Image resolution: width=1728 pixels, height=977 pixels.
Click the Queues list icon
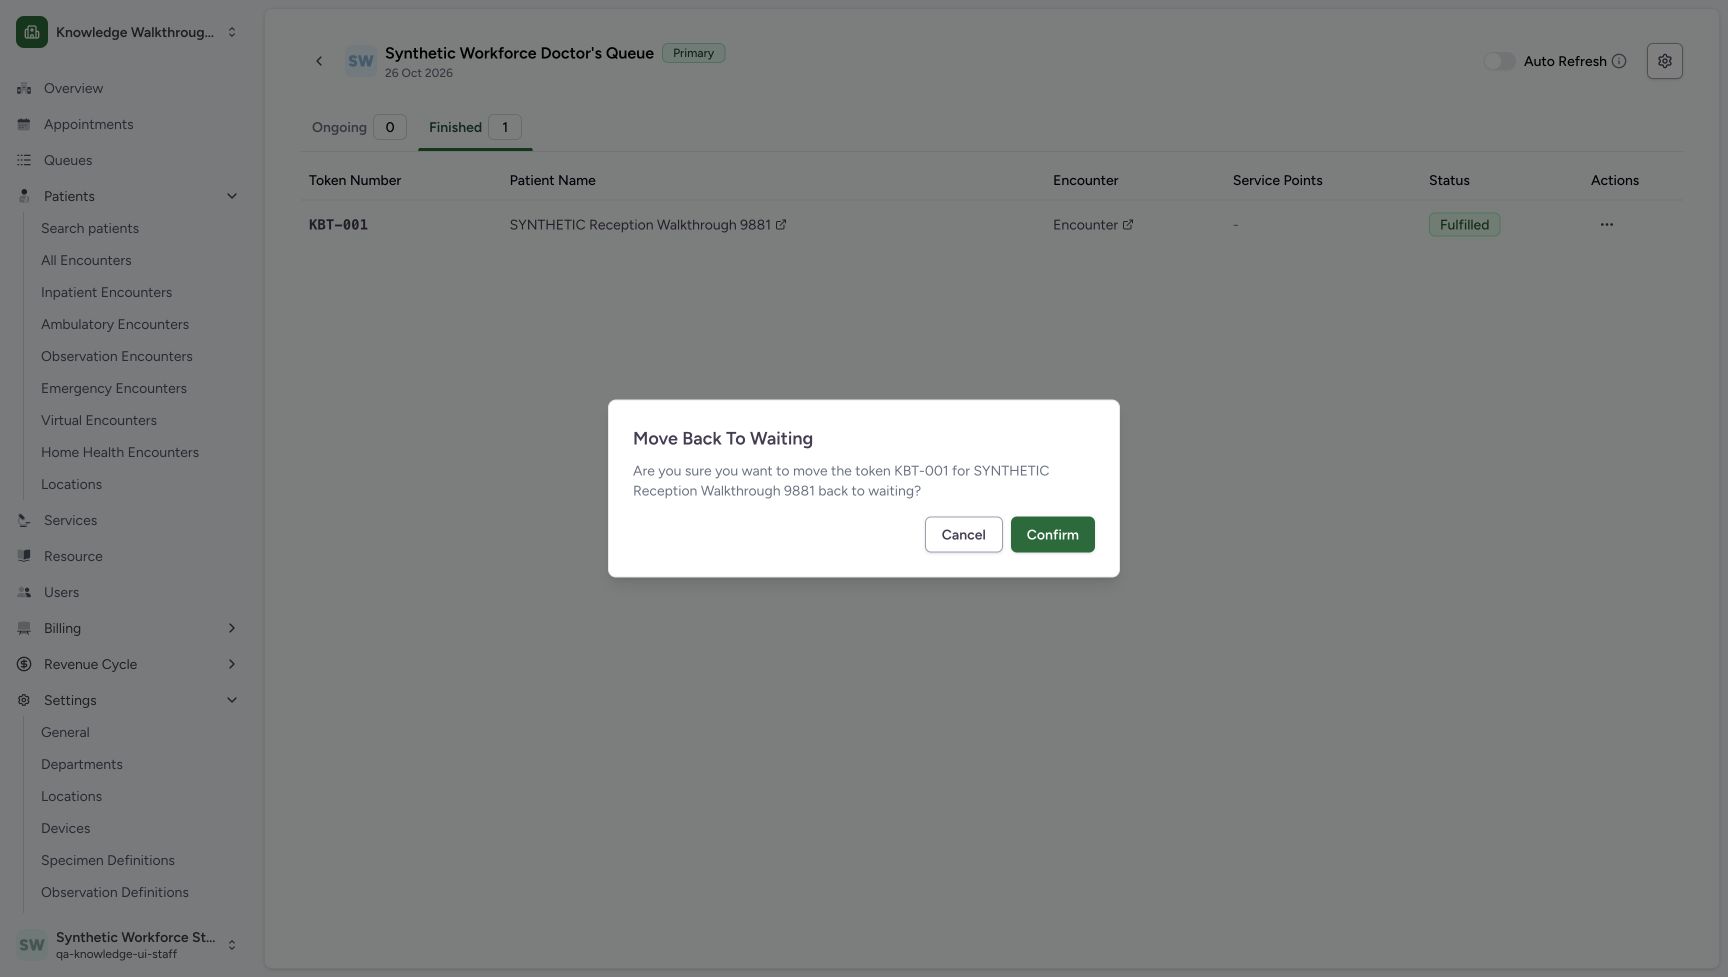pos(24,160)
